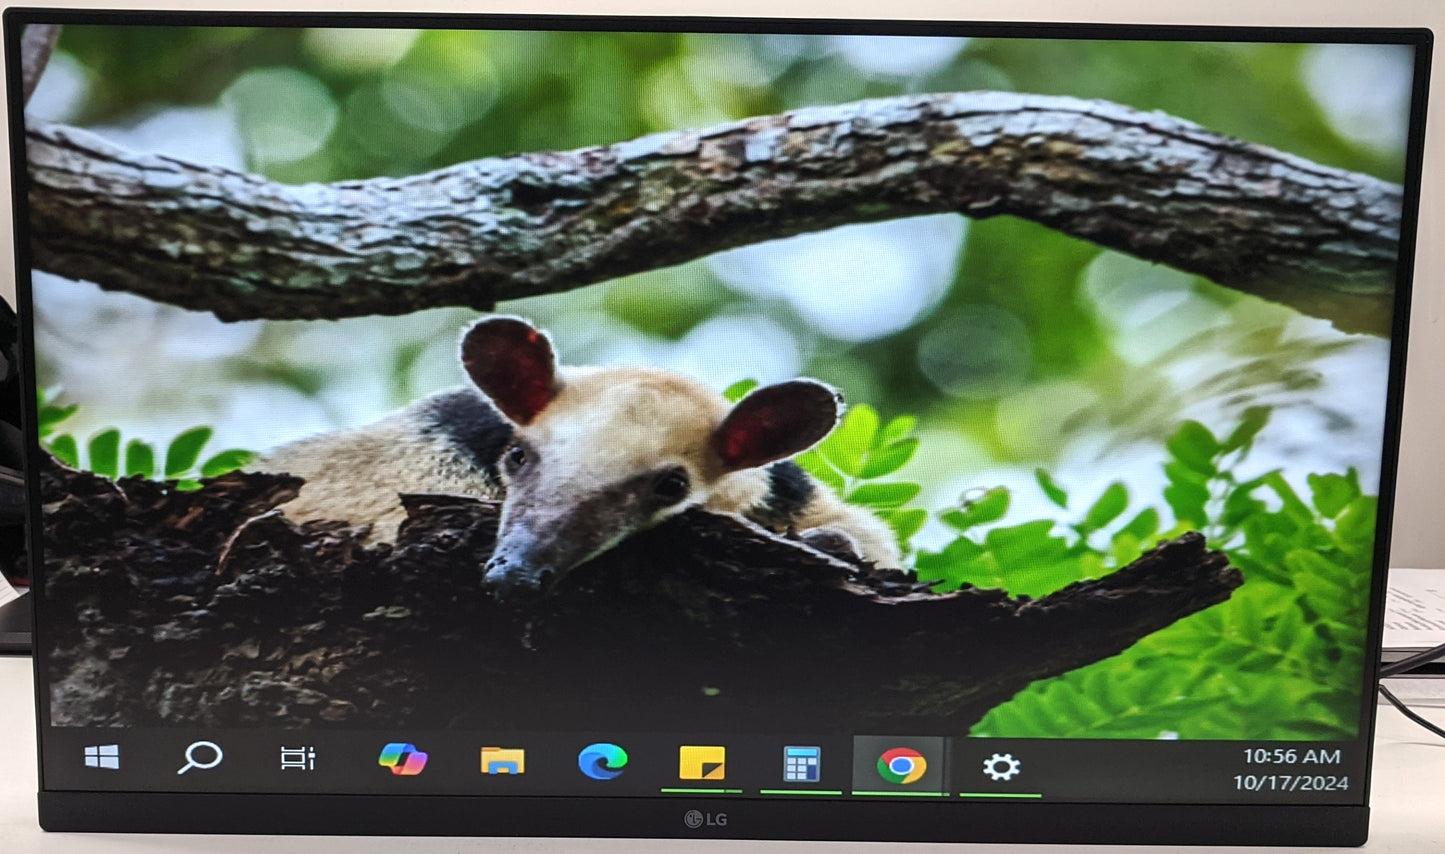Open the Windows Start menu
This screenshot has height=854, width=1445.
coord(102,758)
